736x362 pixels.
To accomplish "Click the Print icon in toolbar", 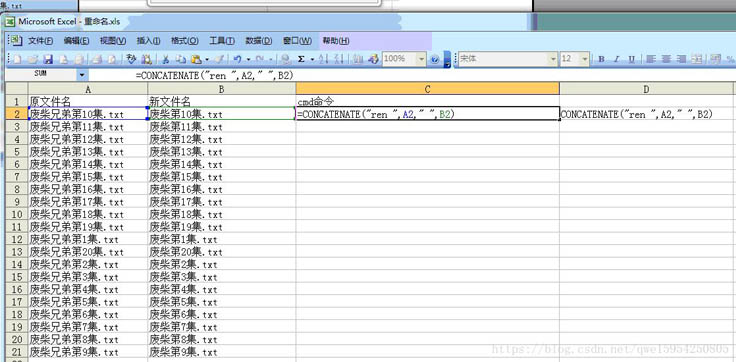I will coord(97,59).
